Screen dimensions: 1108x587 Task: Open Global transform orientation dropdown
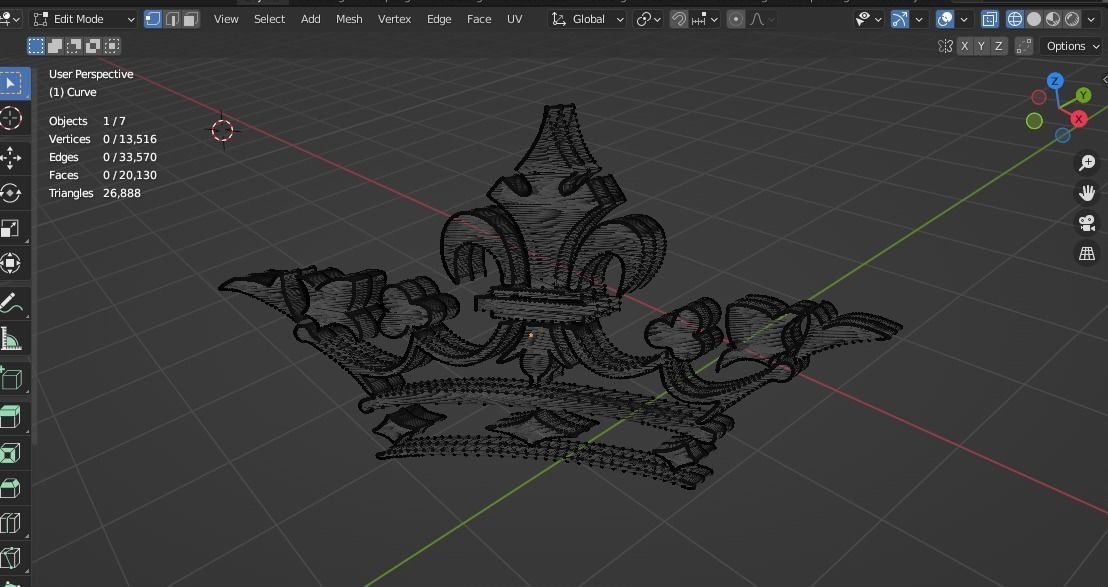(588, 19)
